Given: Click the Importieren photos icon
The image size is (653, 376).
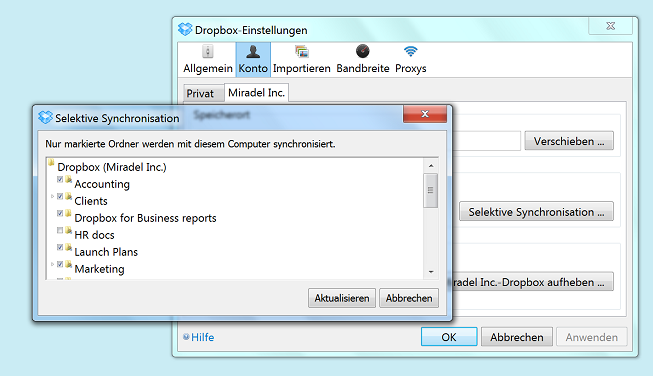Looking at the screenshot, I should pyautogui.click(x=302, y=52).
